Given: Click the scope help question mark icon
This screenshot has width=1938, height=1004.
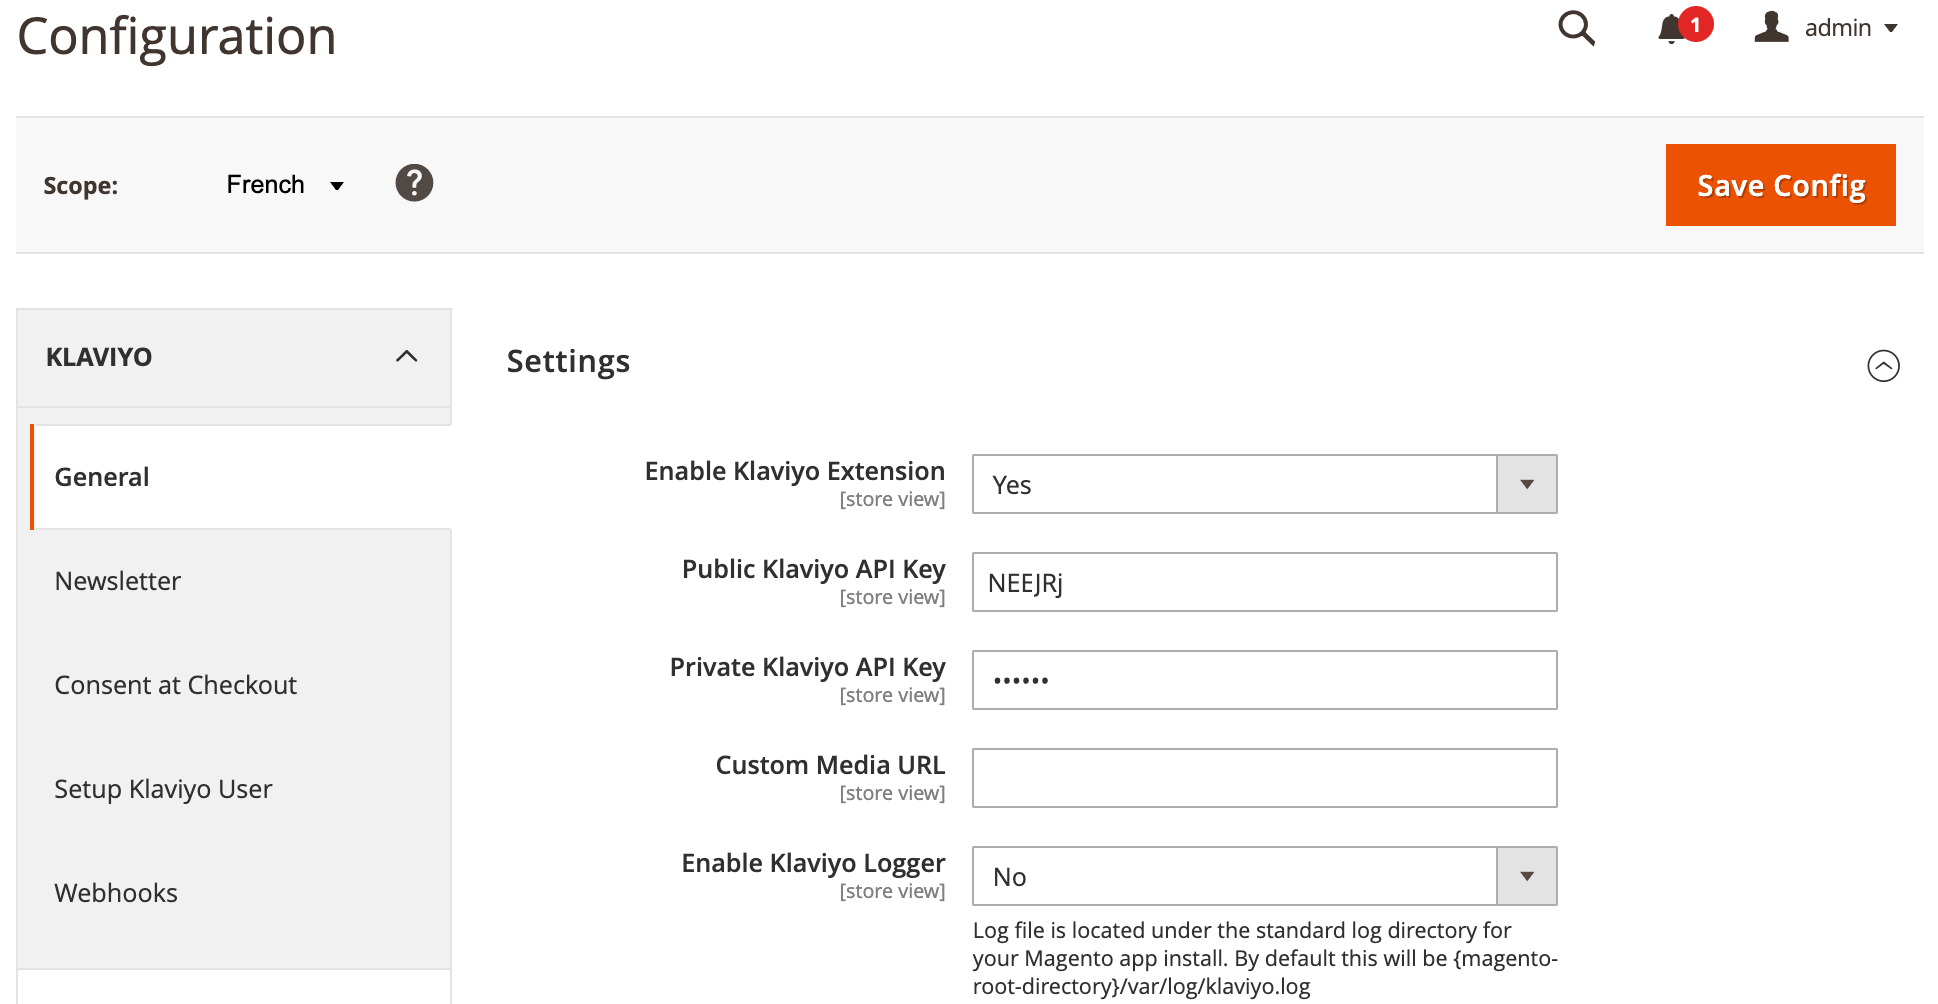Looking at the screenshot, I should click(x=414, y=183).
